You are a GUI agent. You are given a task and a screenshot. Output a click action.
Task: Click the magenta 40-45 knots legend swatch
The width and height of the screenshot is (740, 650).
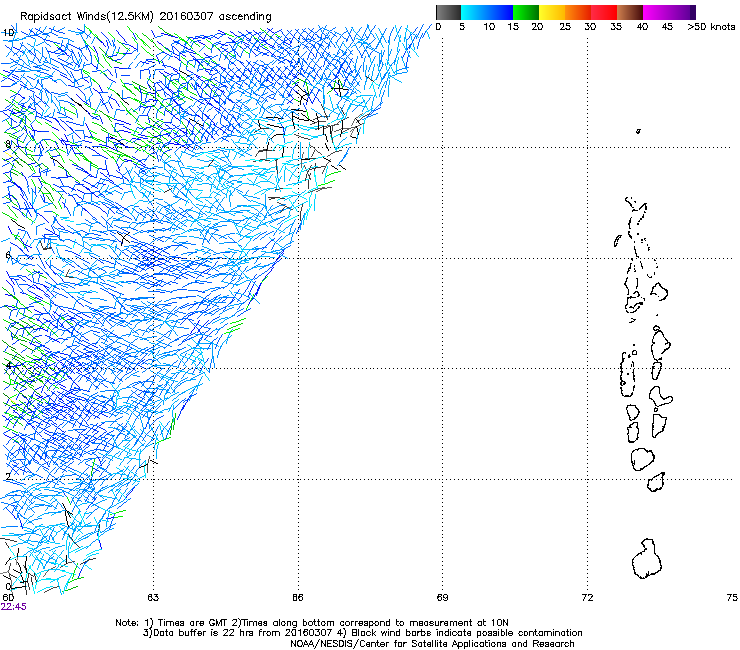pos(655,12)
